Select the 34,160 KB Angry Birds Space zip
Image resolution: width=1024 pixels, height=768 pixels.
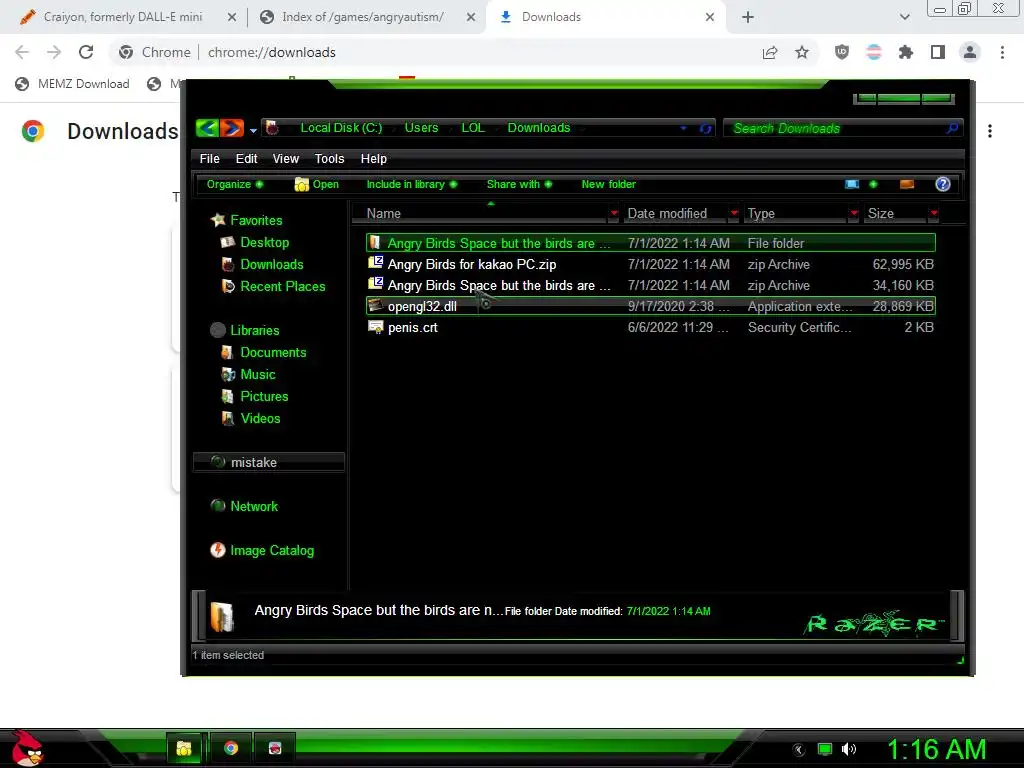tap(650, 285)
